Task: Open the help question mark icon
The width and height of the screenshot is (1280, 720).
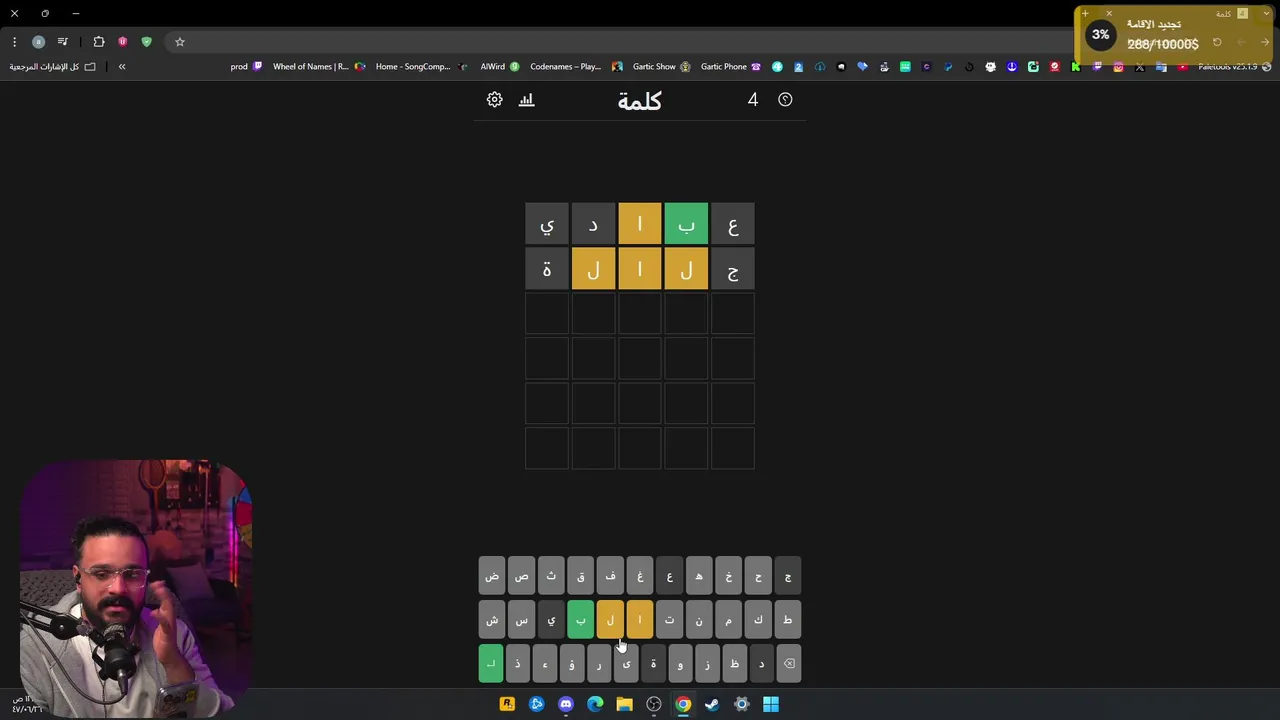Action: (x=785, y=100)
